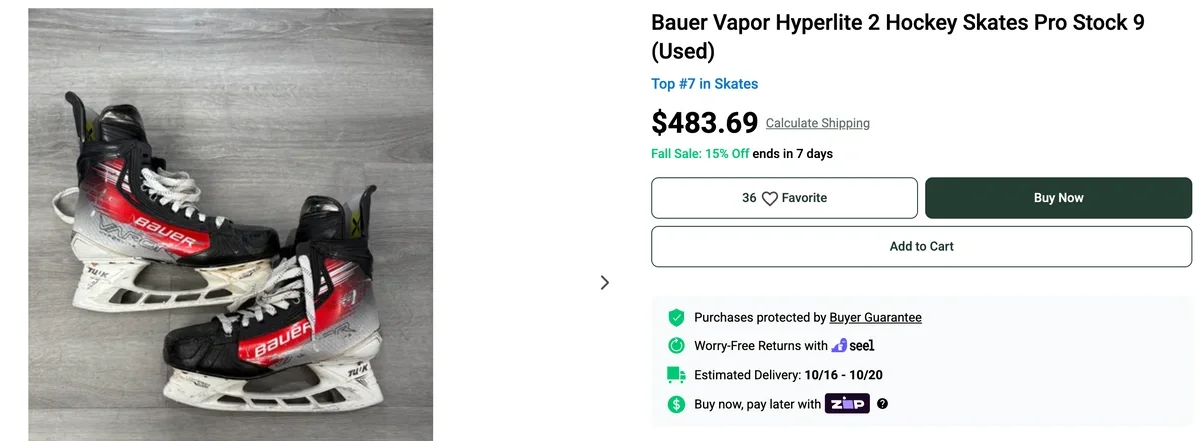Click the green delivery truck icon
Viewport: 1200px width, 441px height.
click(676, 375)
